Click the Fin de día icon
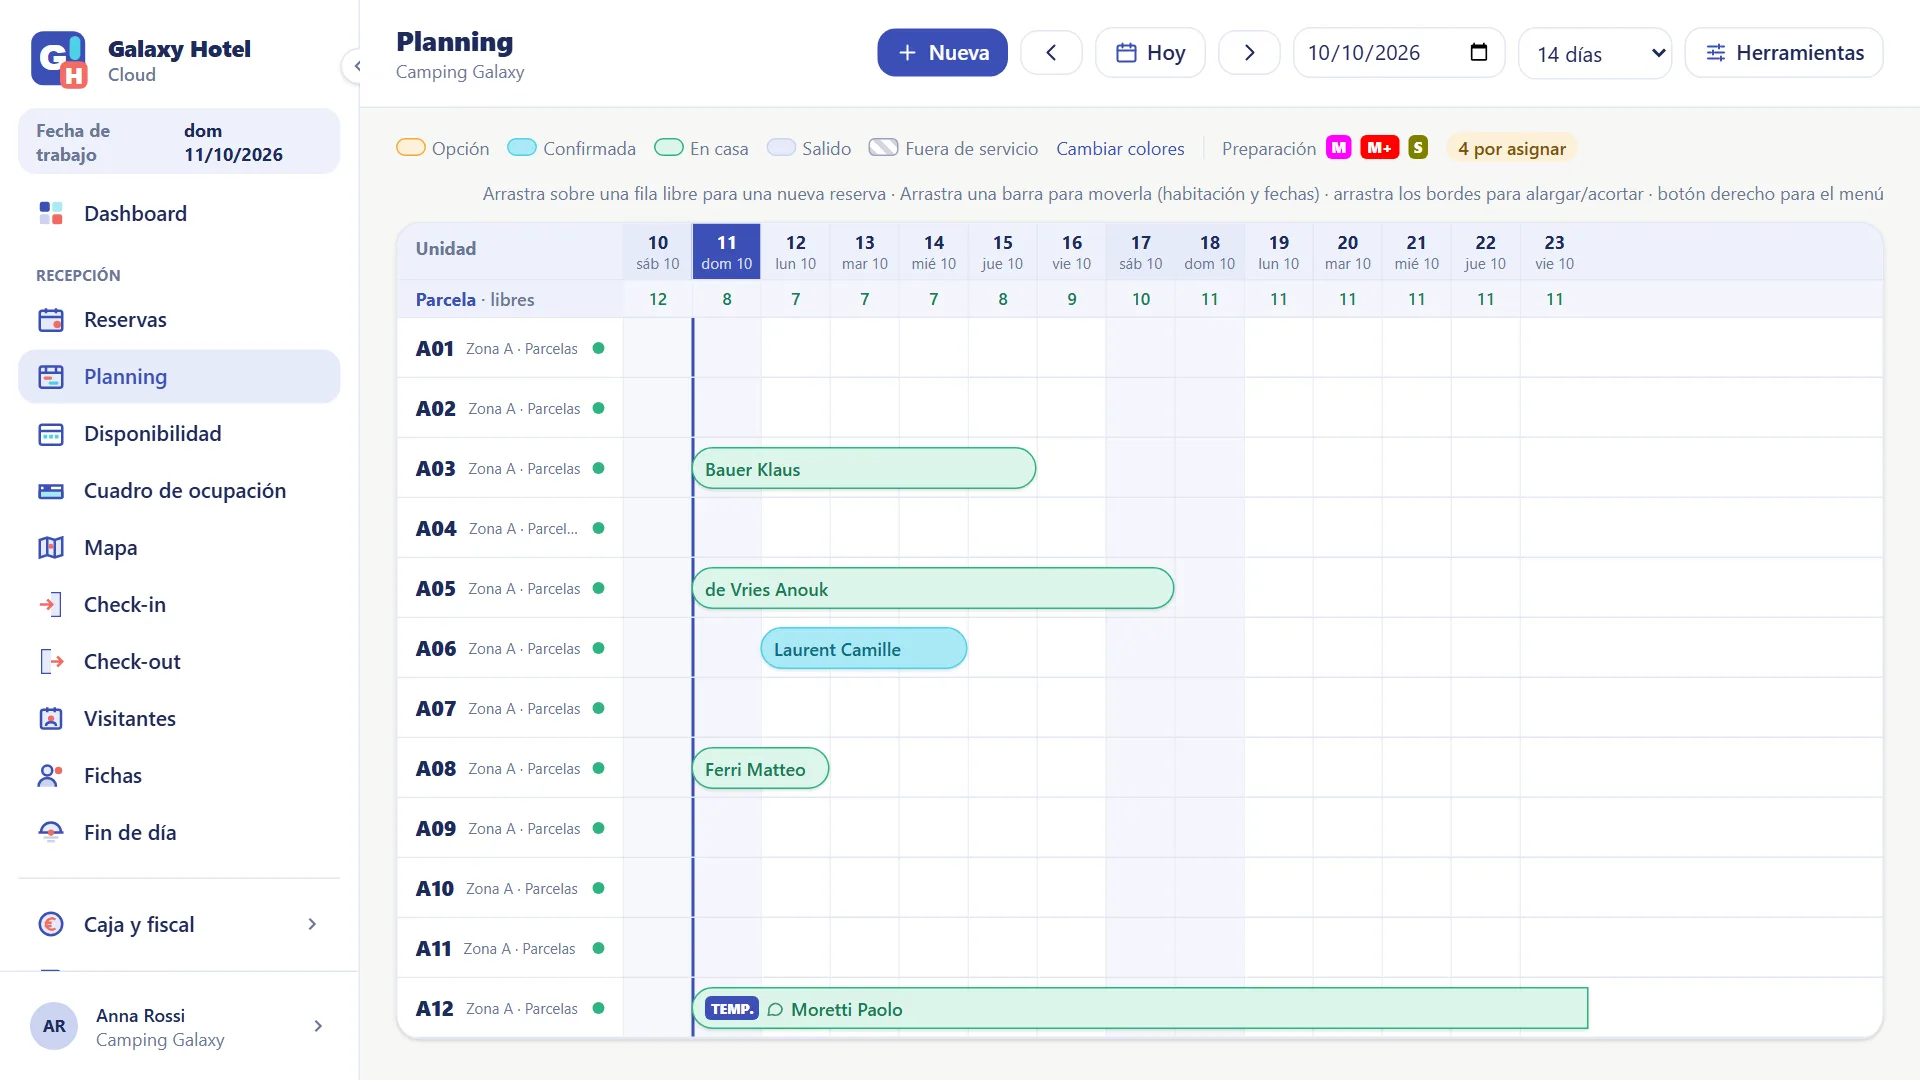This screenshot has width=1920, height=1080. 51,832
